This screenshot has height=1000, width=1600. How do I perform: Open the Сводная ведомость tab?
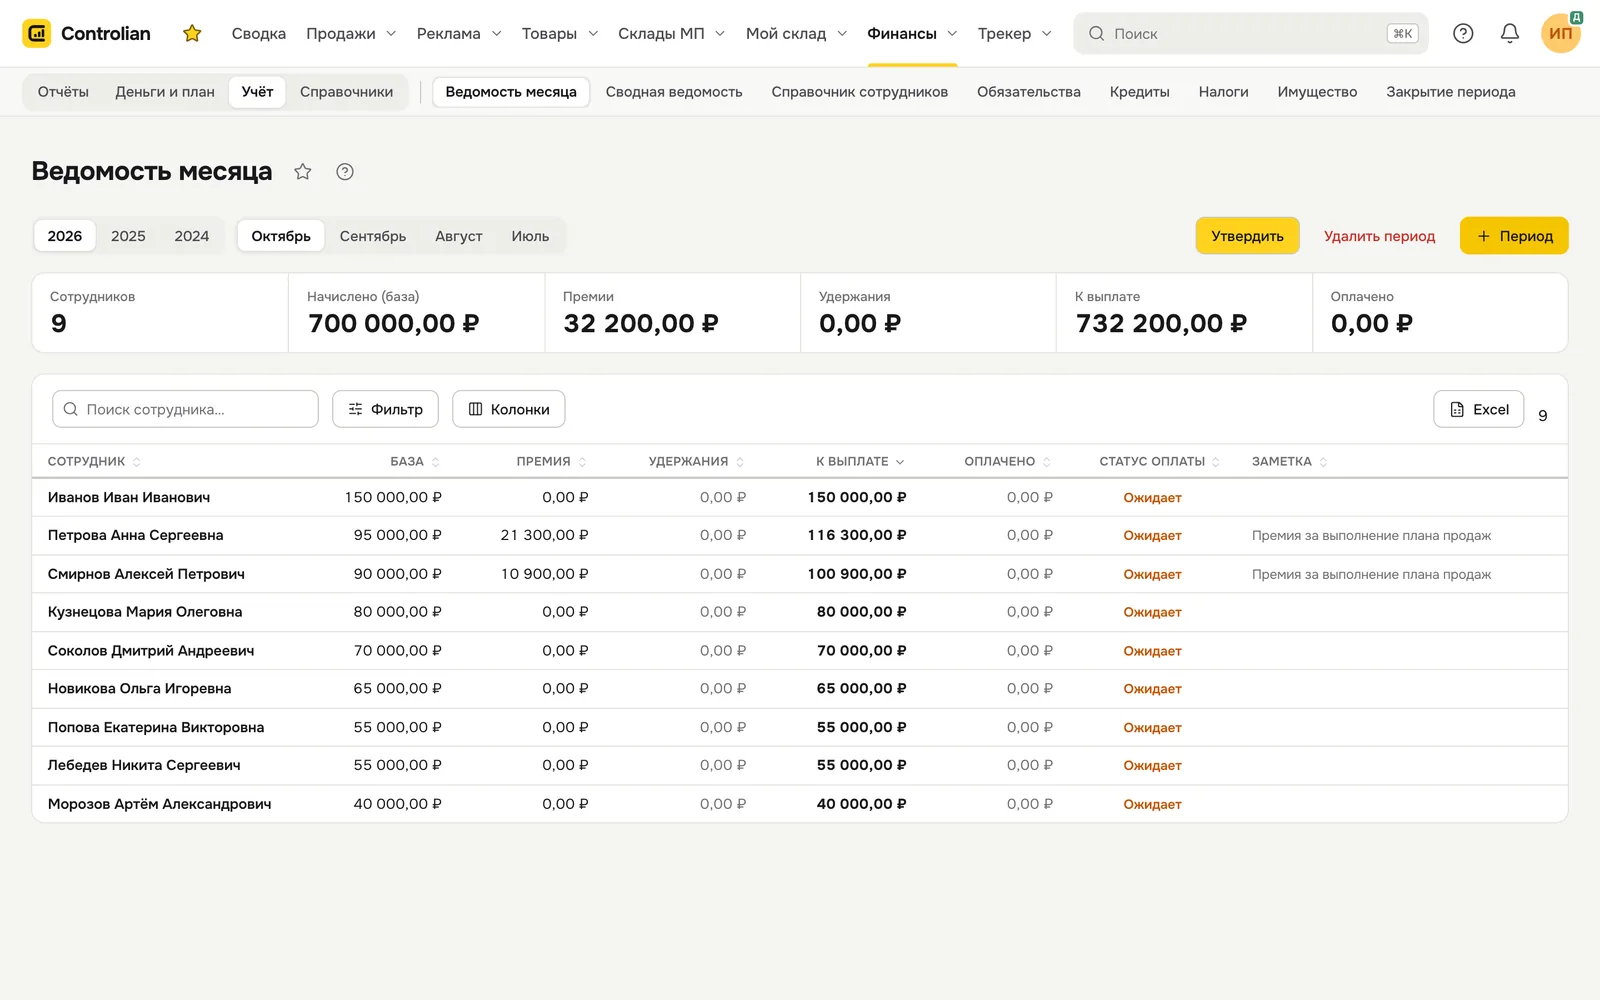click(x=674, y=92)
